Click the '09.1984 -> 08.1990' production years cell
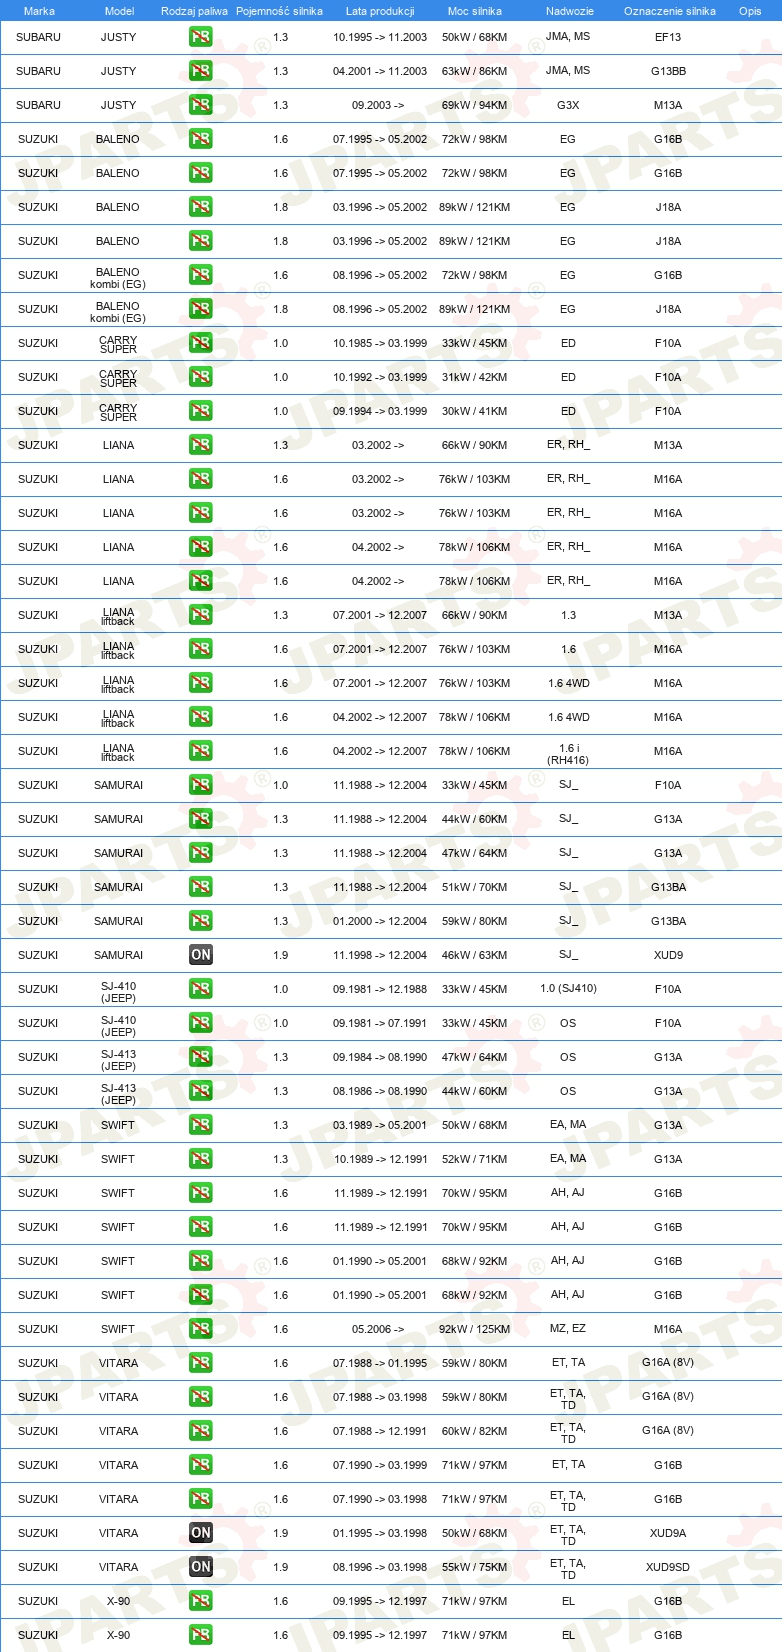This screenshot has height=1652, width=782. pyautogui.click(x=380, y=1057)
